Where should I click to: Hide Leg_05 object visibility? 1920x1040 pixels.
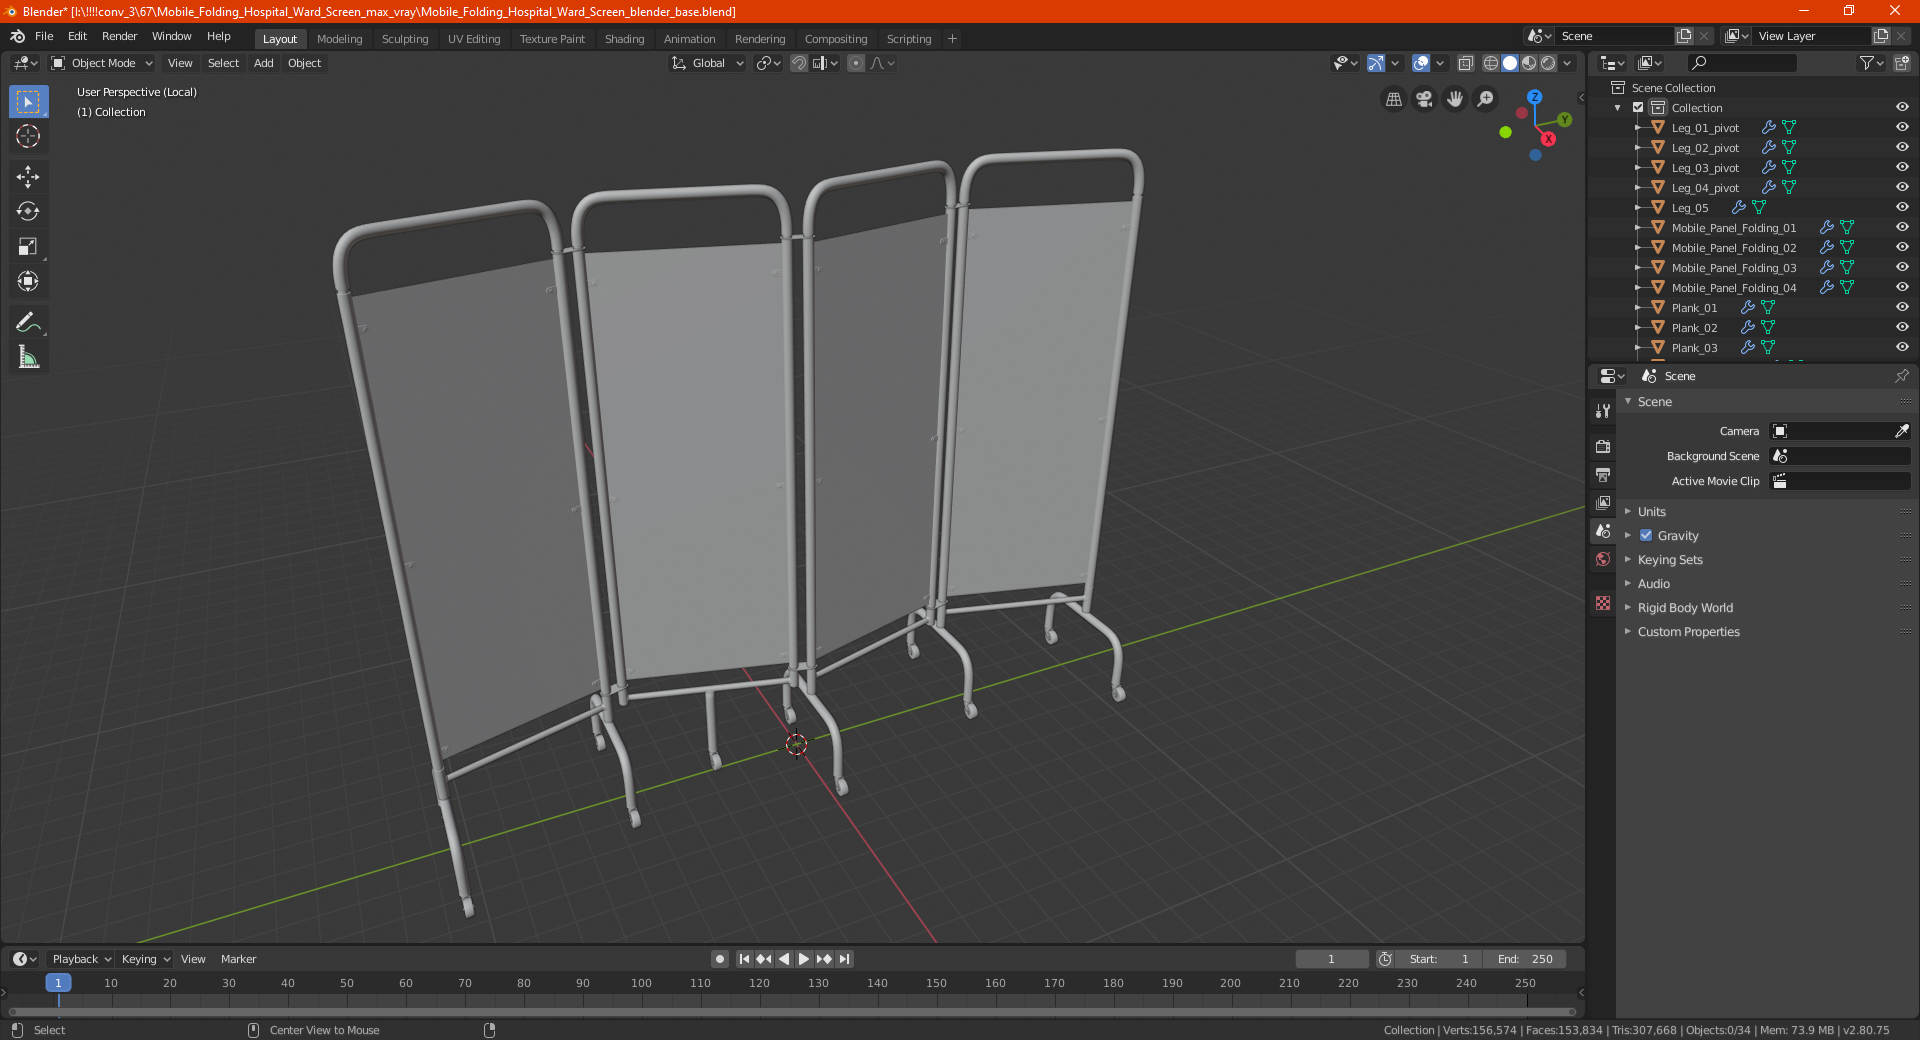pos(1902,207)
